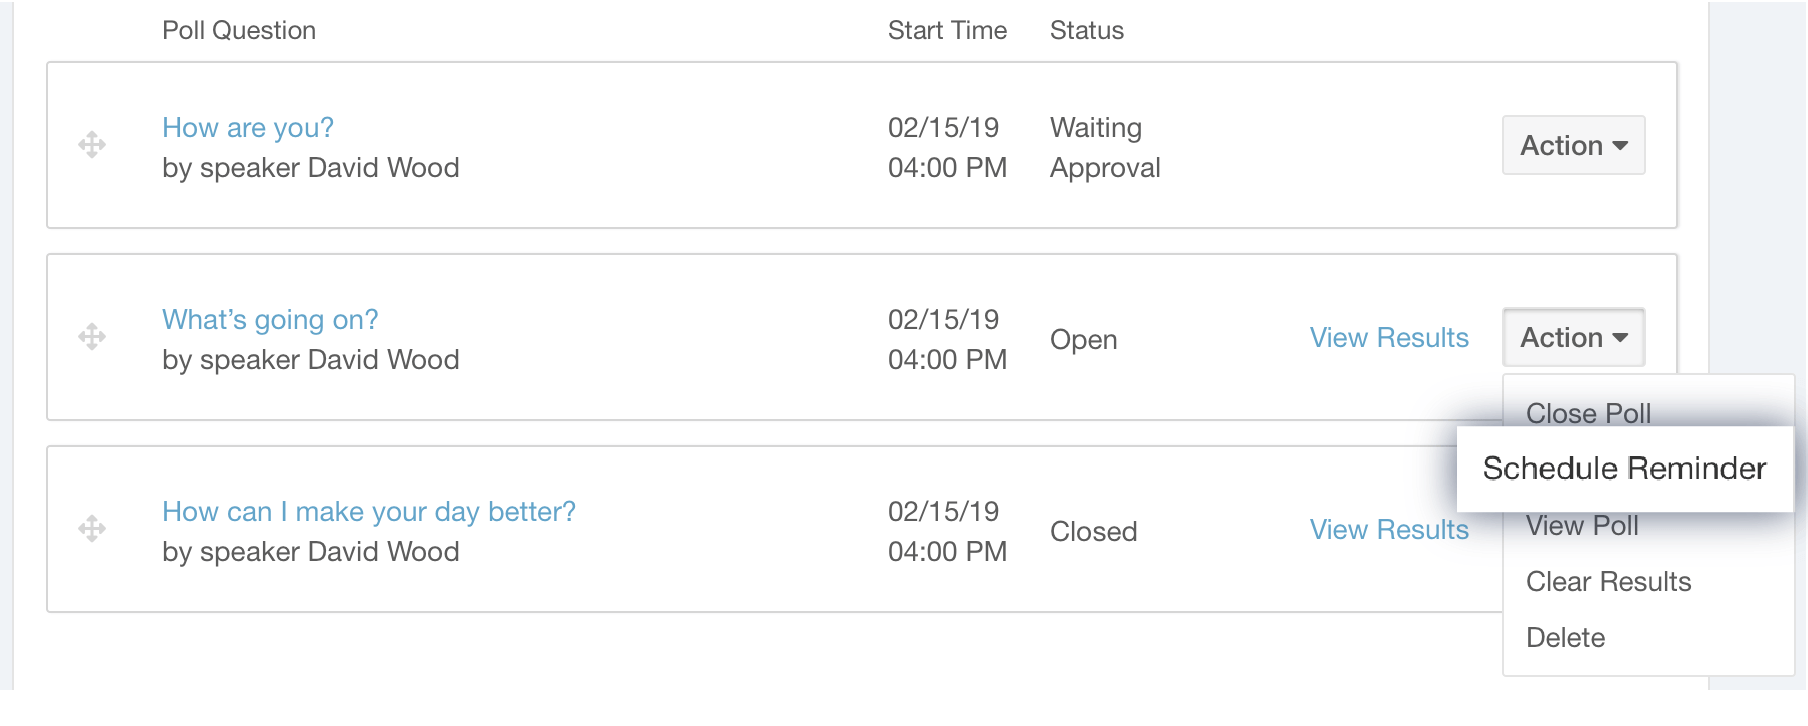This screenshot has height=726, width=1808.
Task: Select View Poll menu option
Action: (x=1582, y=526)
